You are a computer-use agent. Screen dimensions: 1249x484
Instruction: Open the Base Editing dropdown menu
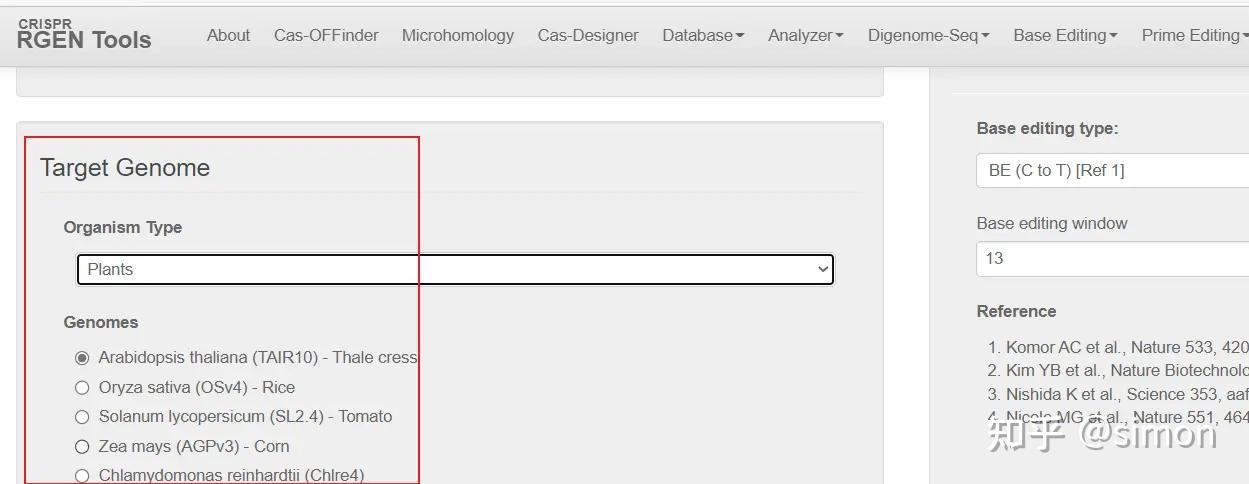point(1065,35)
